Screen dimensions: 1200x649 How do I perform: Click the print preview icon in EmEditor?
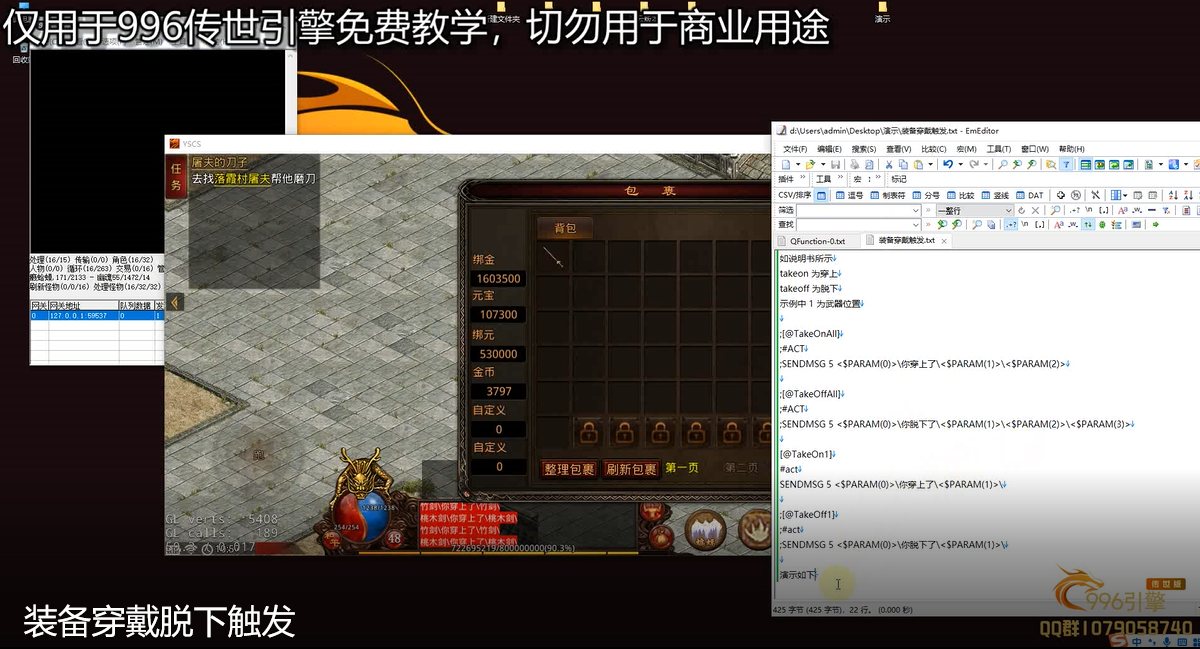pyautogui.click(x=868, y=164)
